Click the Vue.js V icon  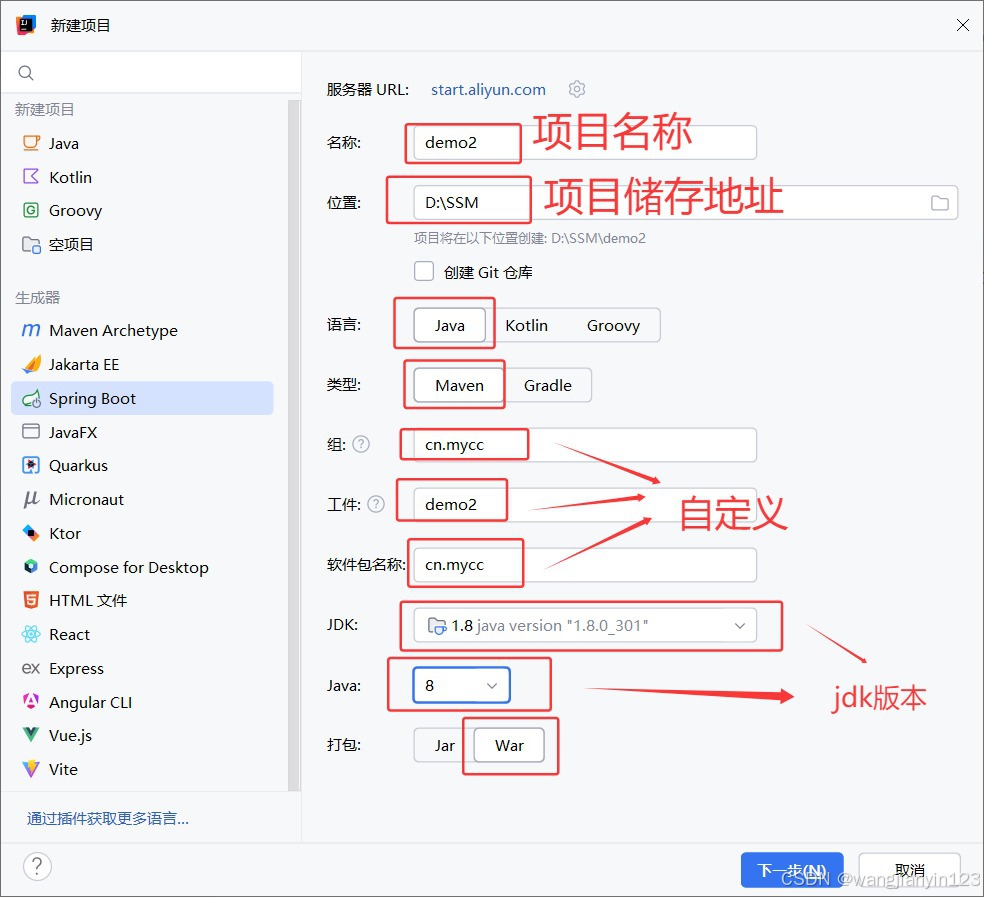coord(31,735)
